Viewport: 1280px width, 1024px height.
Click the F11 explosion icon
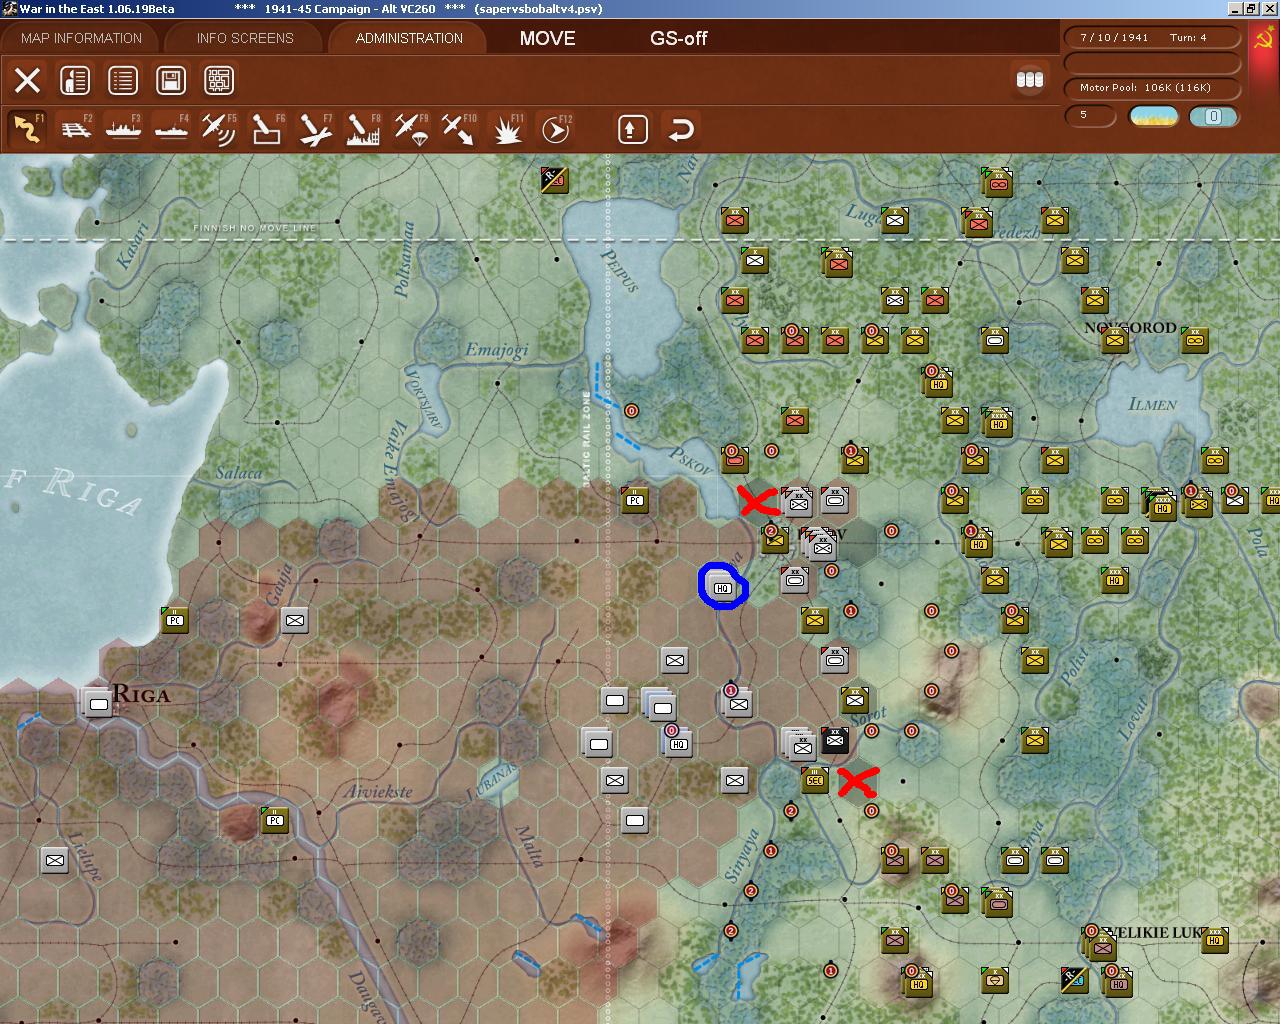tap(508, 129)
